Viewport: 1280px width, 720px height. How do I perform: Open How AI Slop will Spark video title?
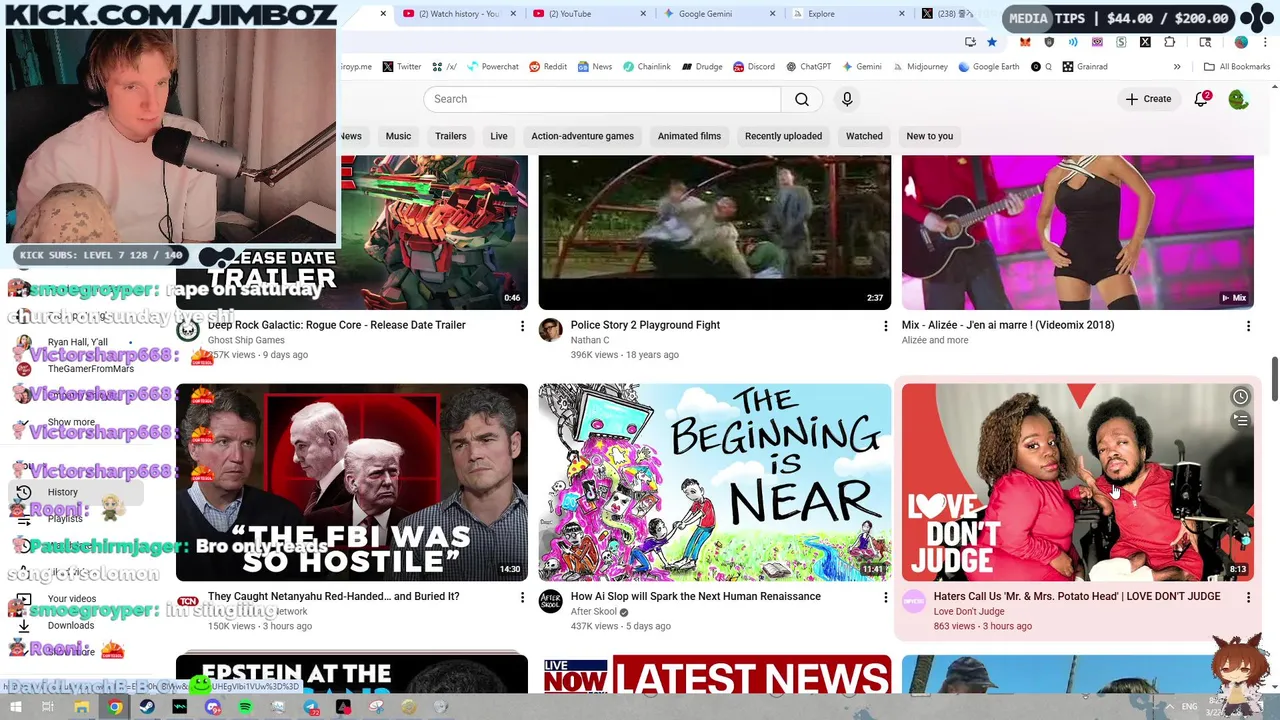[x=696, y=596]
